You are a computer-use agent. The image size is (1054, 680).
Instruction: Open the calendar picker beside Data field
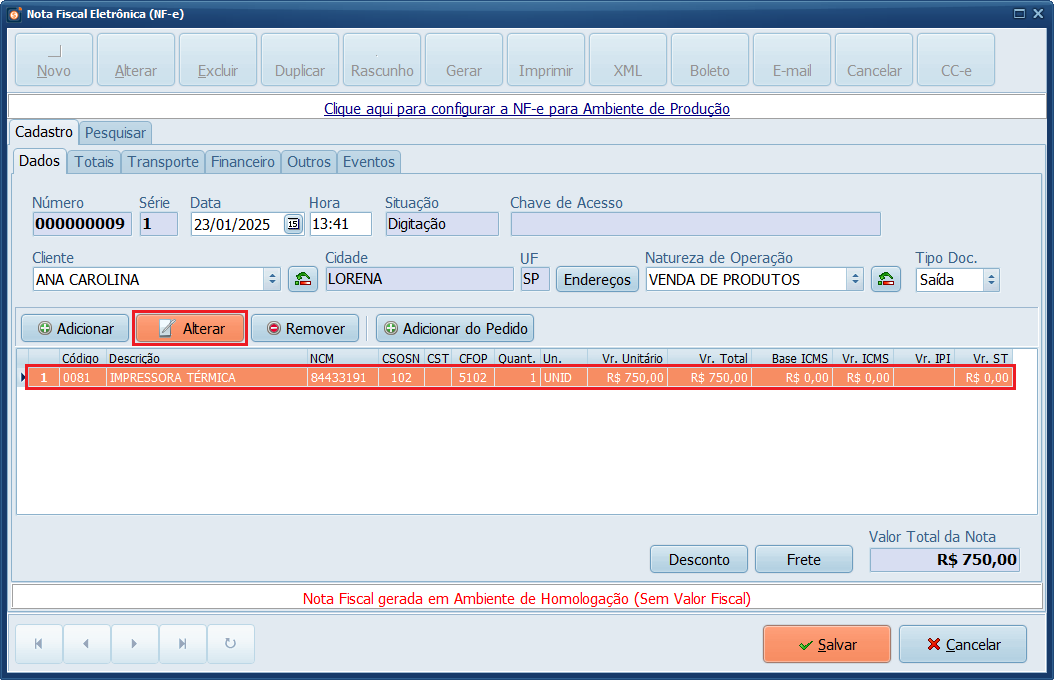[x=293, y=224]
